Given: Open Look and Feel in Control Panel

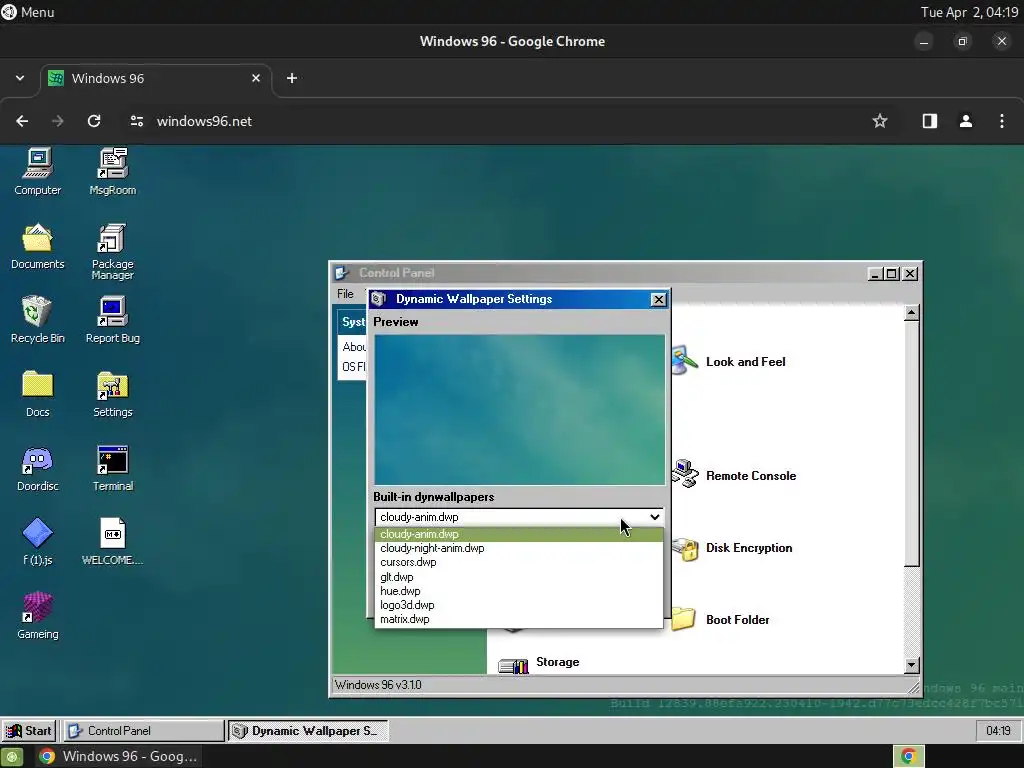Looking at the screenshot, I should [729, 362].
